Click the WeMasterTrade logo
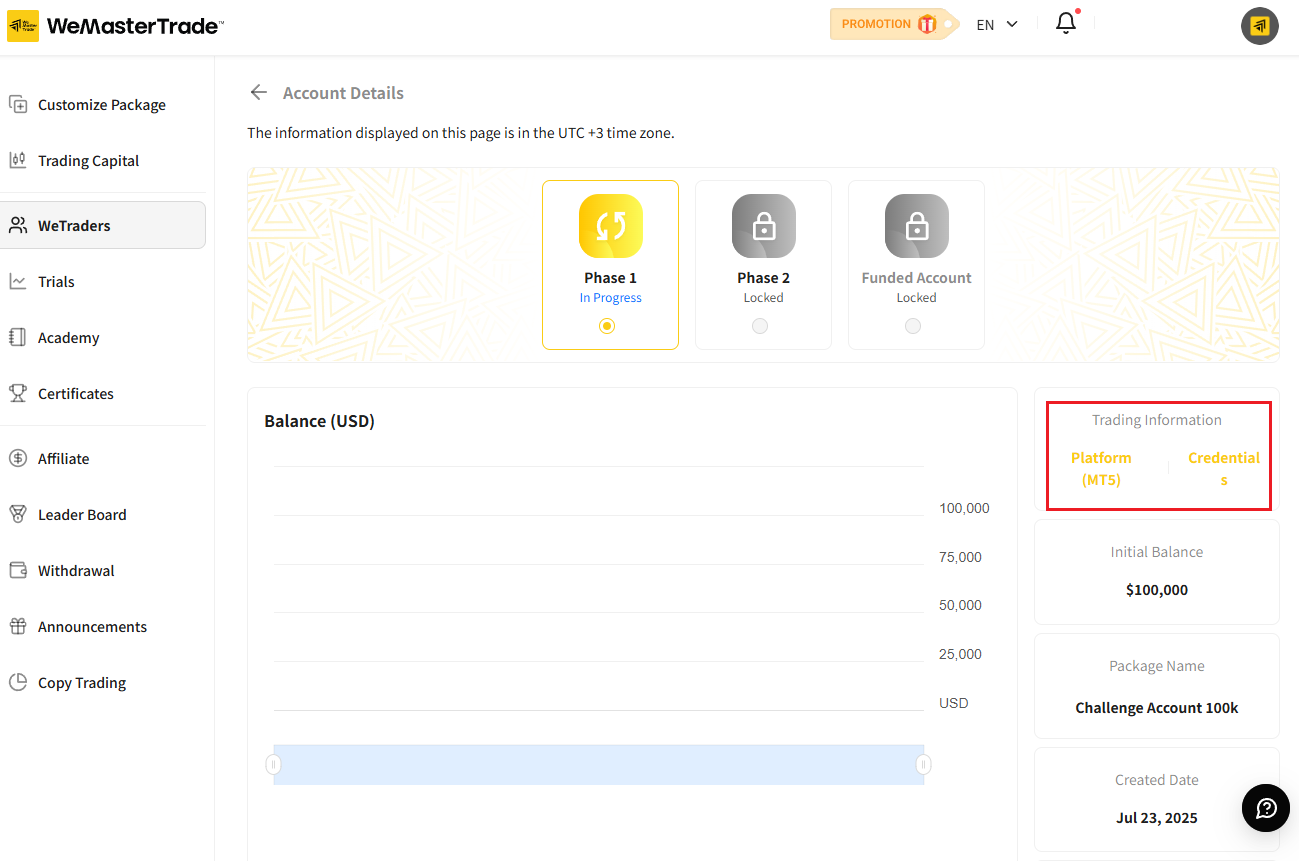This screenshot has height=861, width=1299. pyautogui.click(x=115, y=26)
